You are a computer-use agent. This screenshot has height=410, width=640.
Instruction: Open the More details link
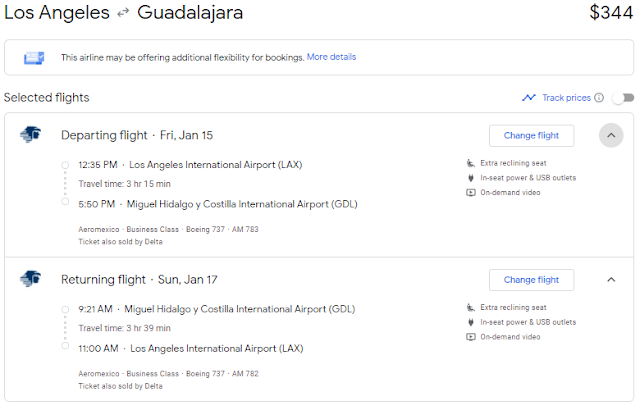[x=331, y=57]
